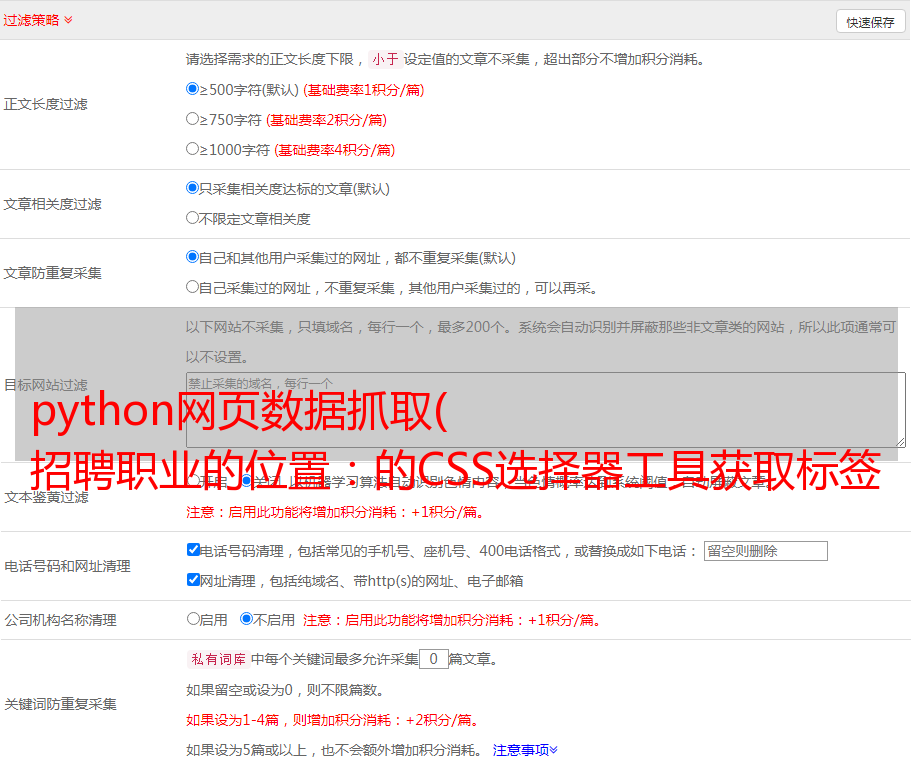912x768 pixels.
Task: Select 自己采集过的网址,不重复采集 option
Action: [x=193, y=287]
